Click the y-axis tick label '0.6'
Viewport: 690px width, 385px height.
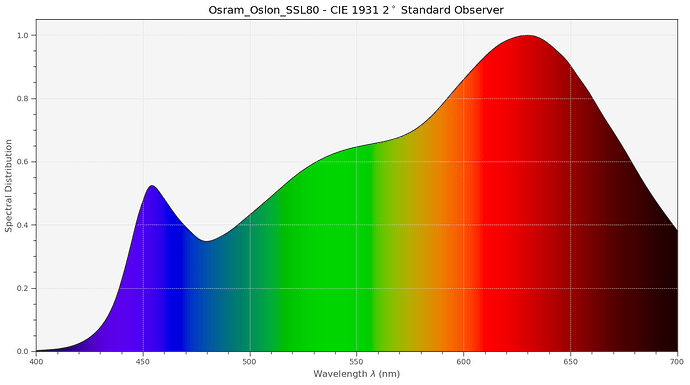pos(22,161)
